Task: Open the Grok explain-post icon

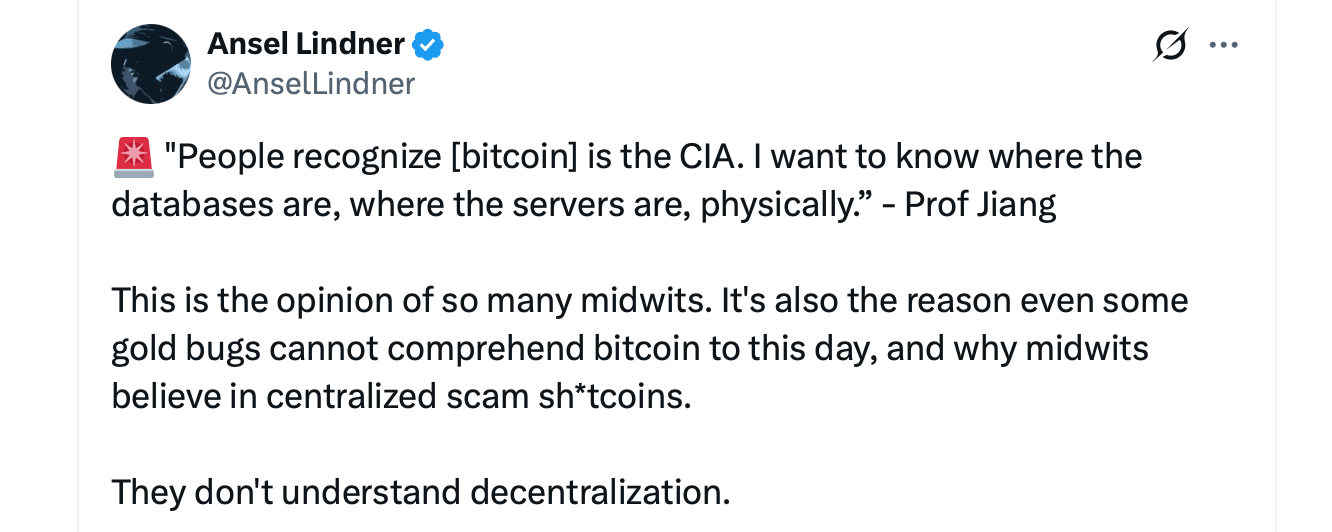Action: point(1170,45)
